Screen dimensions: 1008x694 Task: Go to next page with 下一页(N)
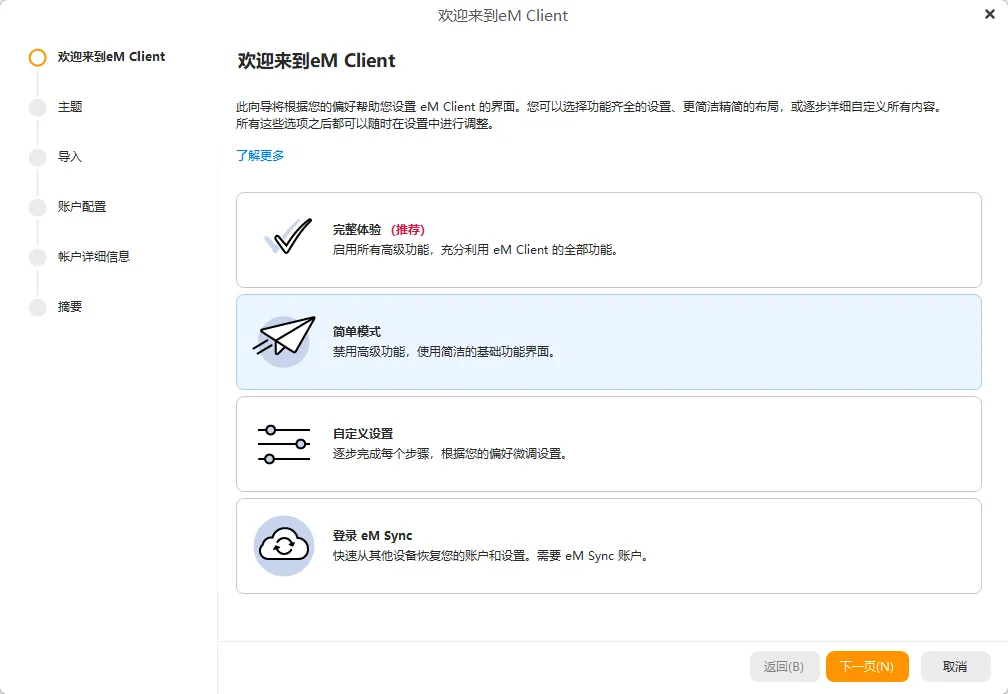point(867,666)
